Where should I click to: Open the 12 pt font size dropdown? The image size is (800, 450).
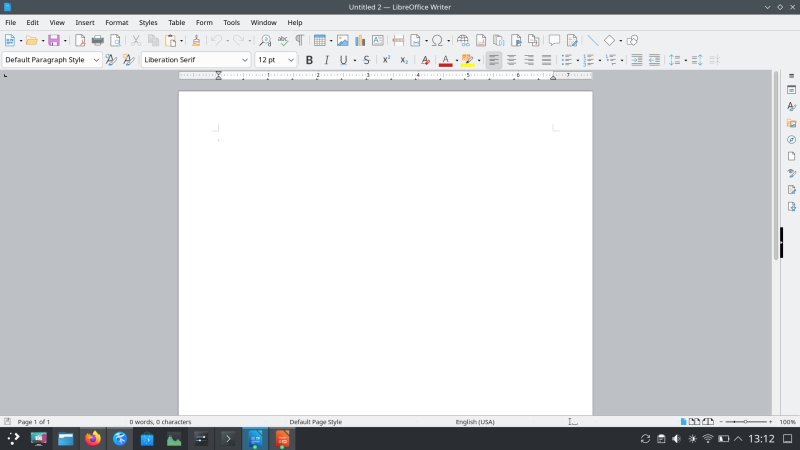pyautogui.click(x=291, y=60)
